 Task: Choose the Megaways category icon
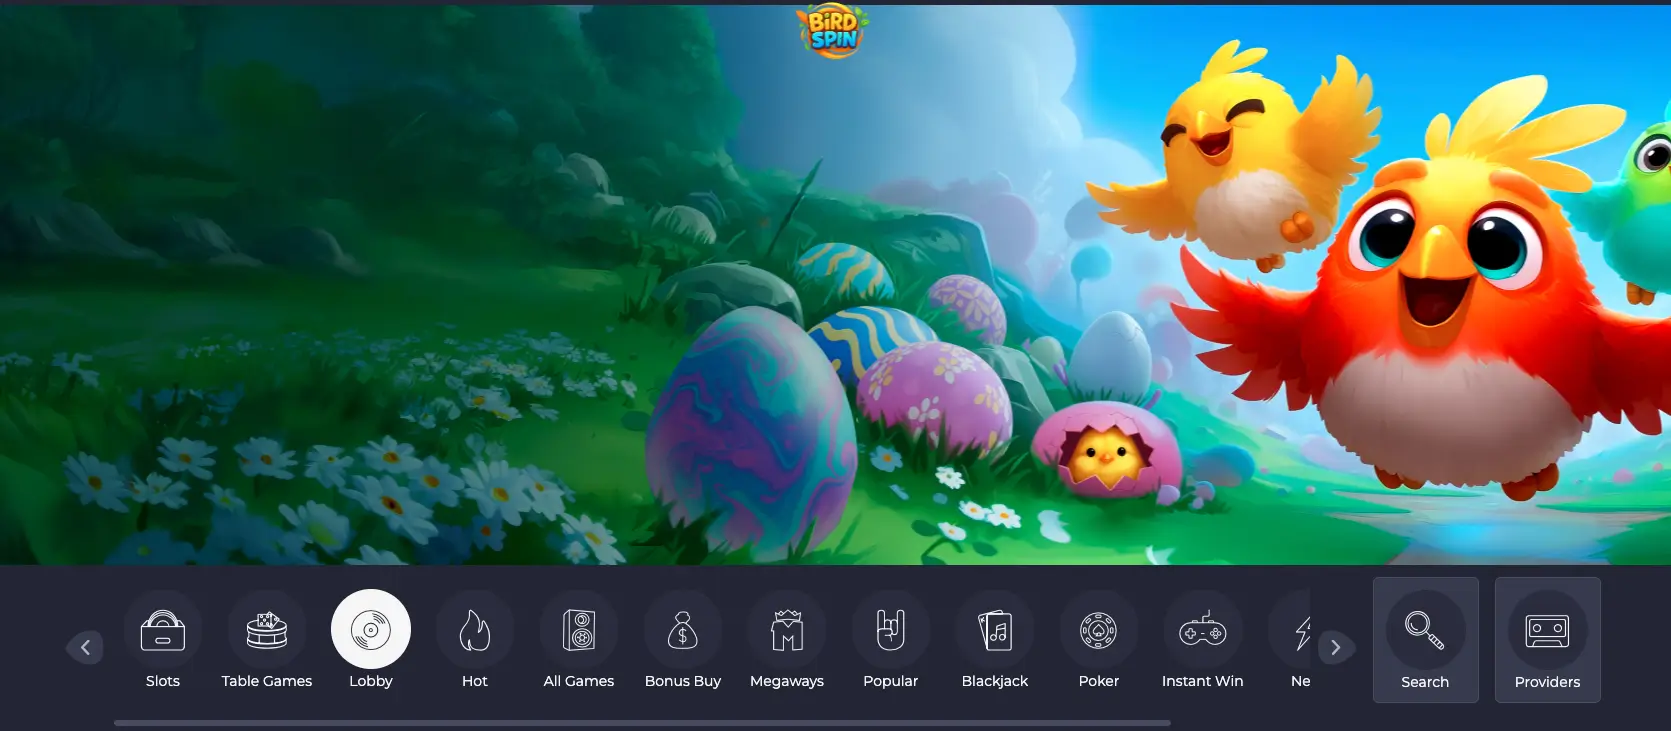(787, 630)
